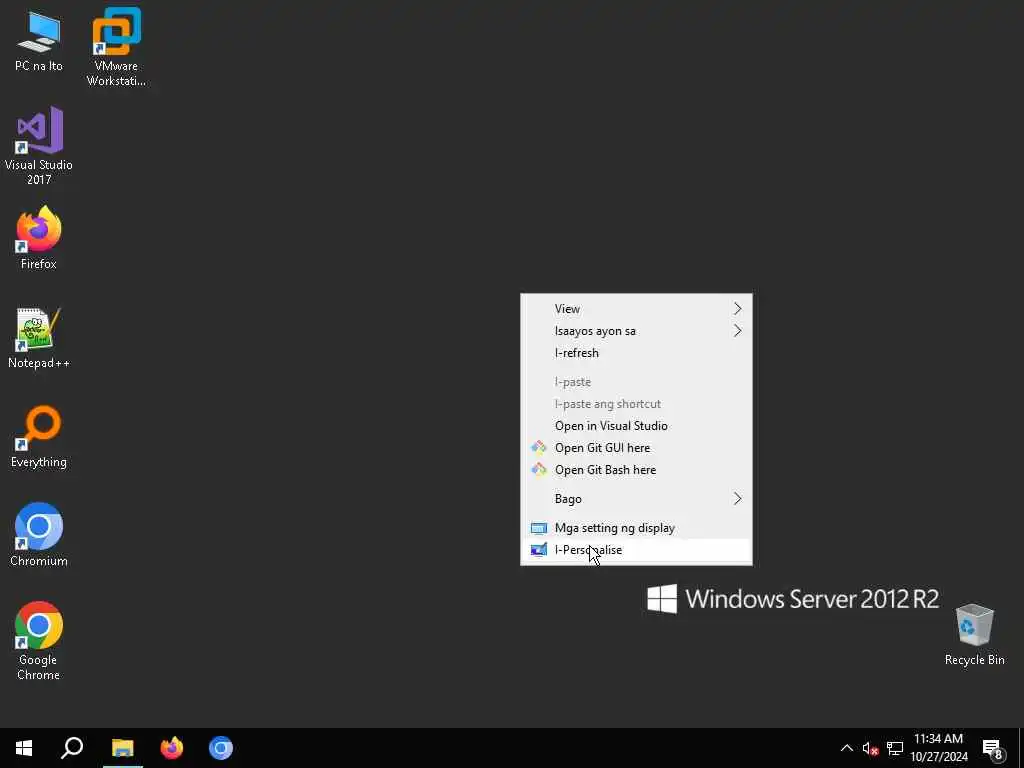Screen dimensions: 1024x768
Task: Open Mga setting ng display
Action: 636,528
